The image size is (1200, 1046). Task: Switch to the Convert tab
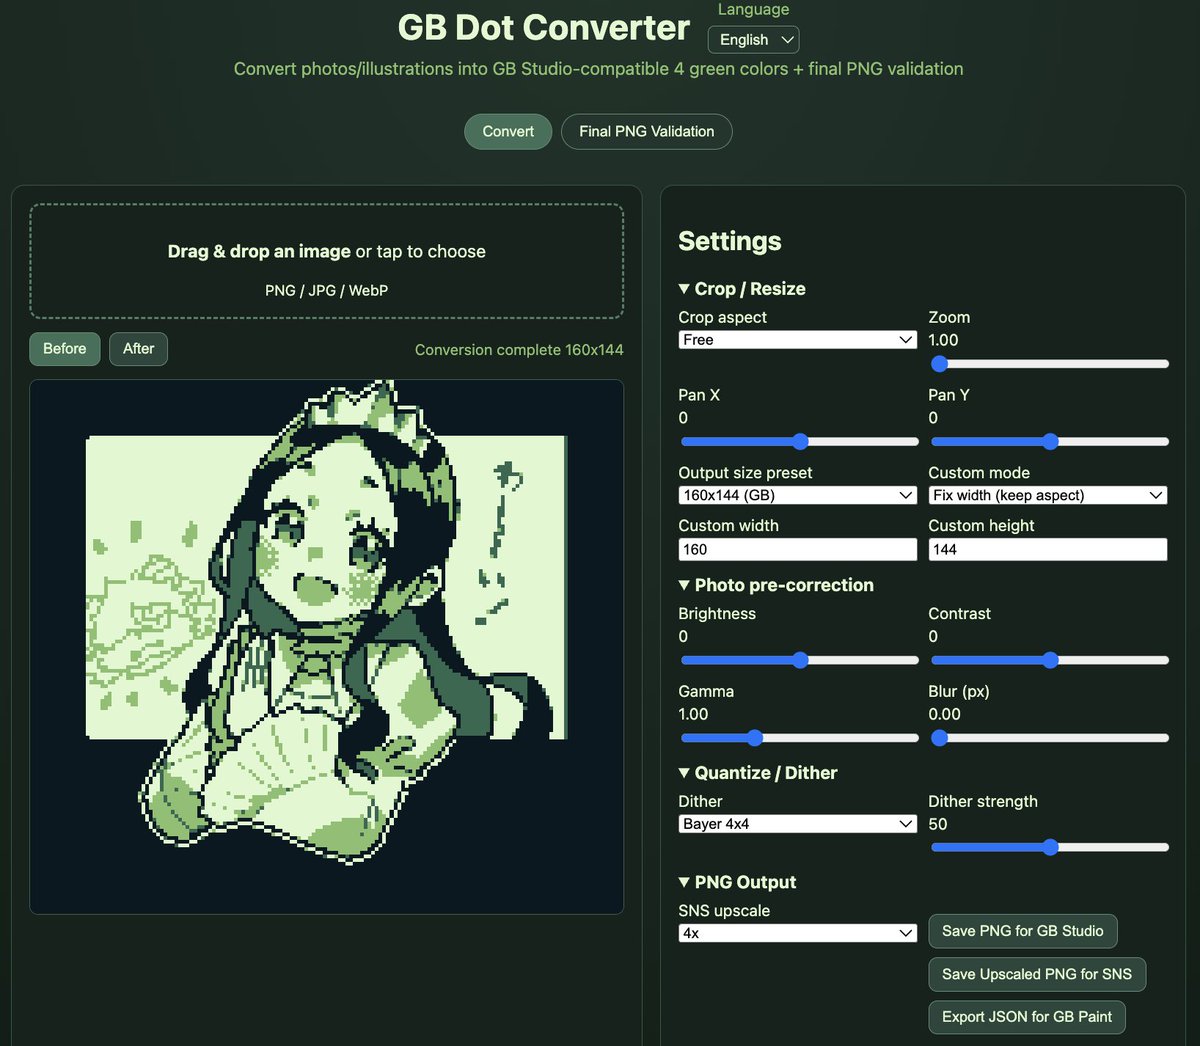tap(508, 132)
